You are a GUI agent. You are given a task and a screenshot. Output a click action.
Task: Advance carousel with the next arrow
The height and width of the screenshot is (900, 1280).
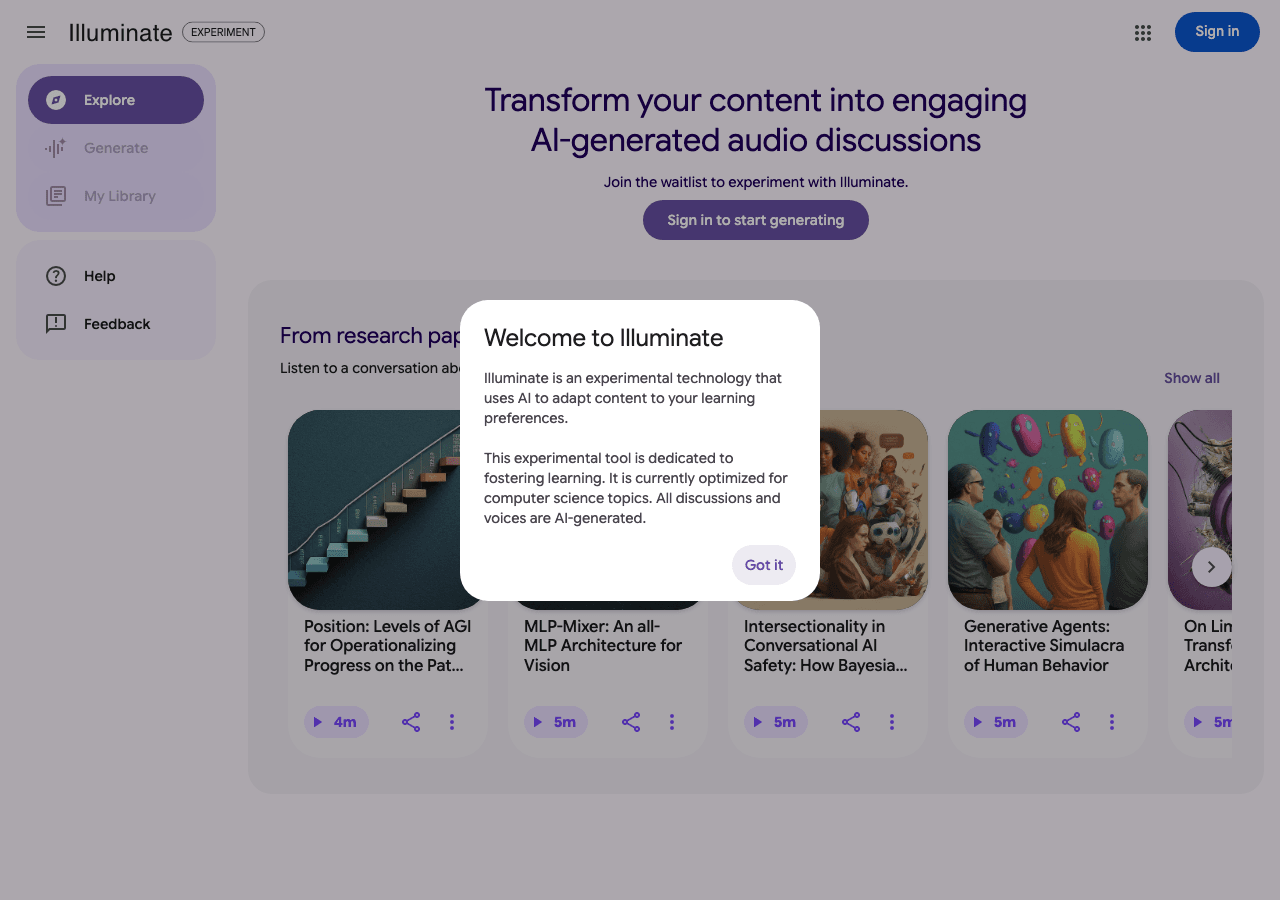click(x=1211, y=567)
